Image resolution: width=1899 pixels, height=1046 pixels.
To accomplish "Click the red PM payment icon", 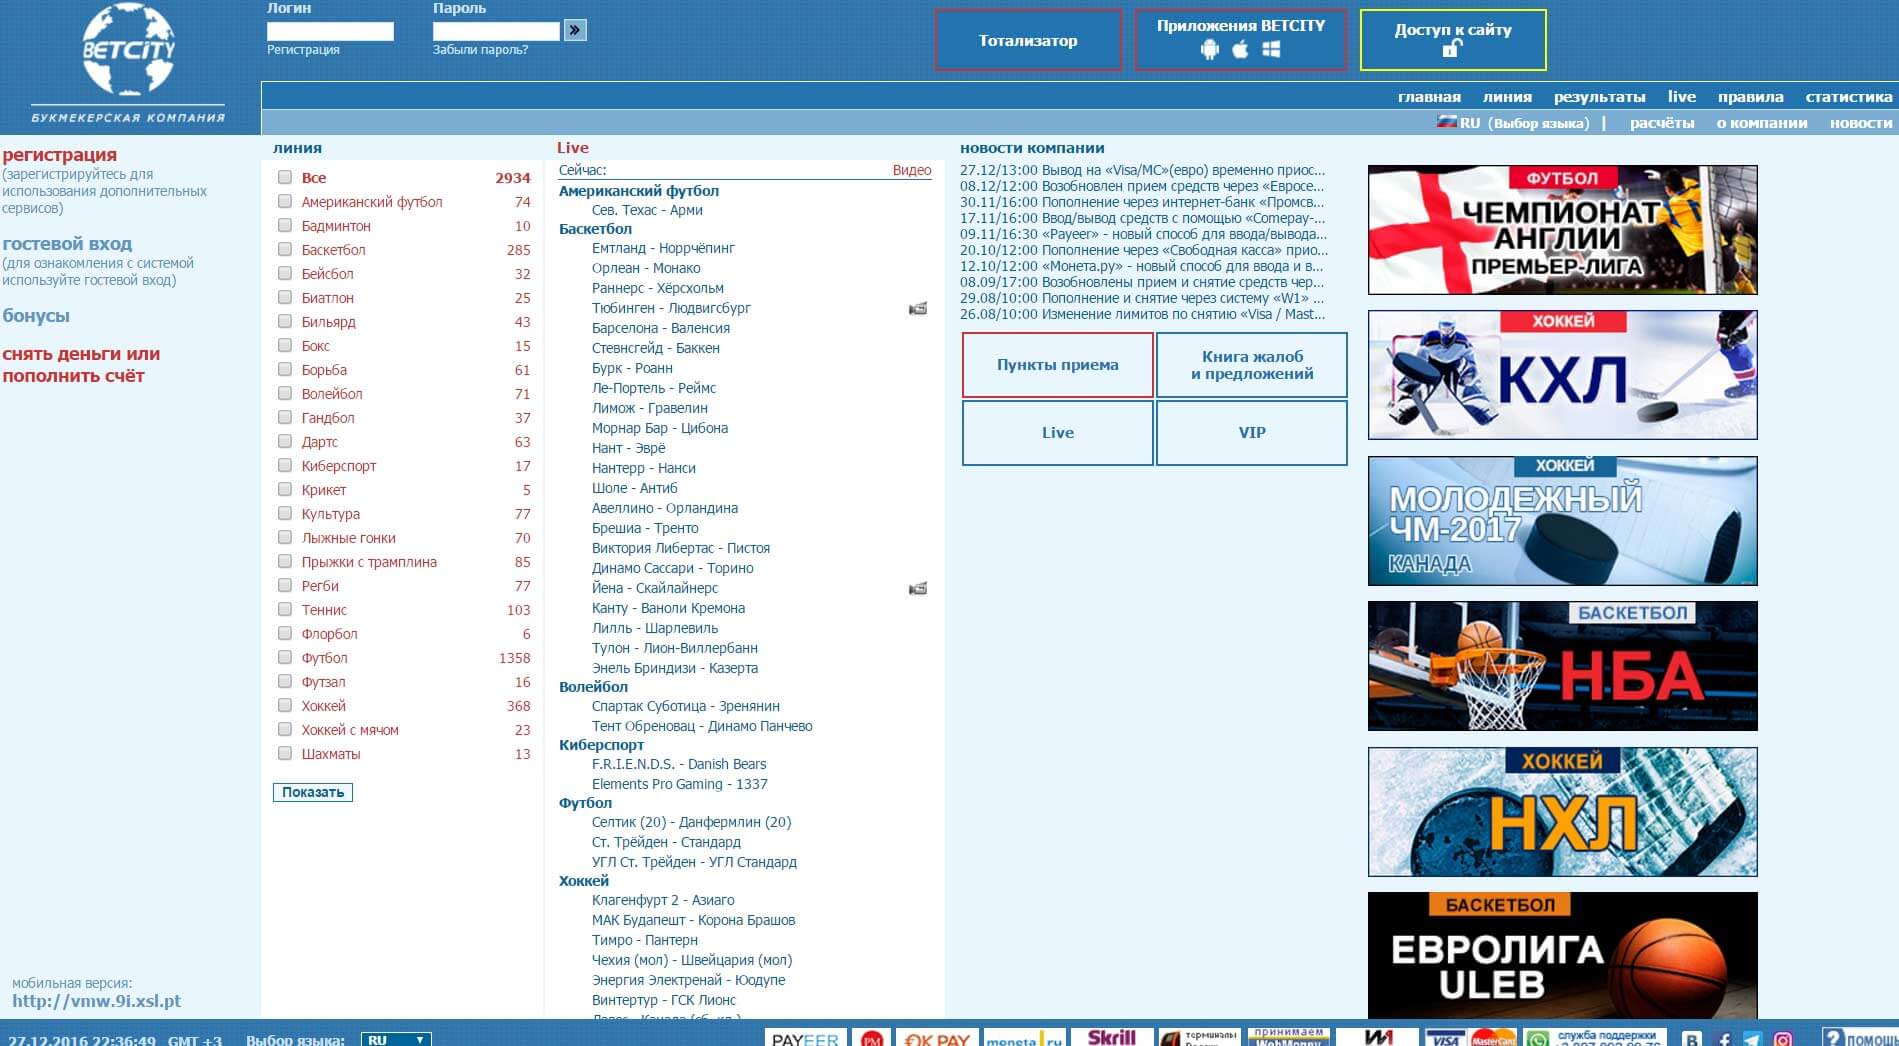I will [x=871, y=1038].
